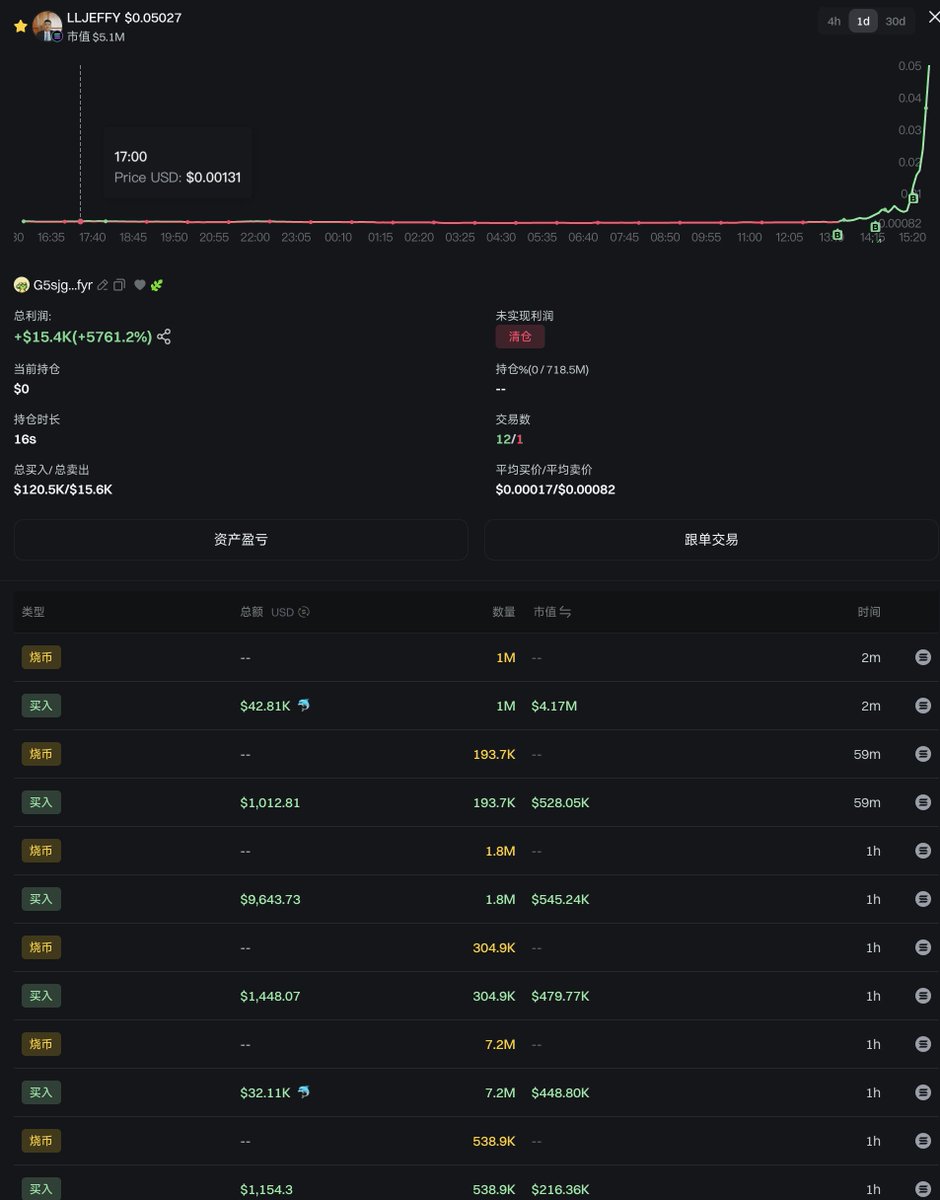The height and width of the screenshot is (1200, 940).
Task: Click the 清仓 label under 未实现利润
Action: click(x=519, y=337)
